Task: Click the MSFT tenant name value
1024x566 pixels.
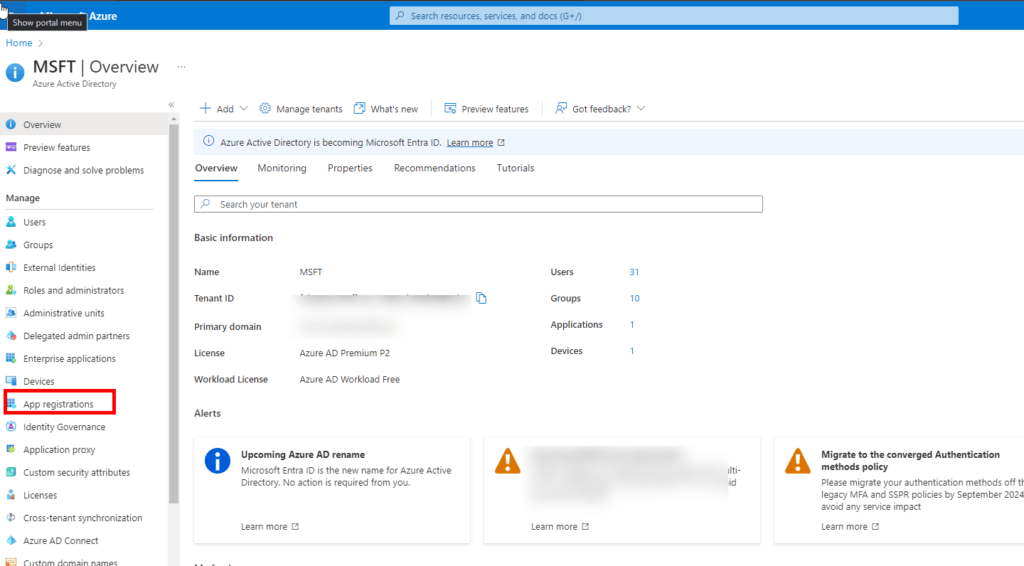Action: [311, 272]
